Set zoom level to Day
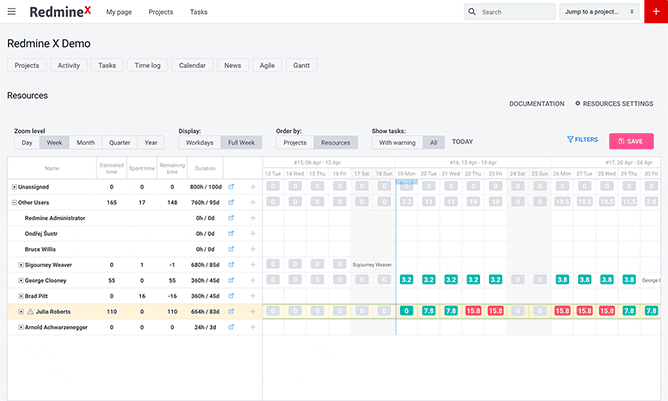The width and height of the screenshot is (668, 401). click(27, 142)
